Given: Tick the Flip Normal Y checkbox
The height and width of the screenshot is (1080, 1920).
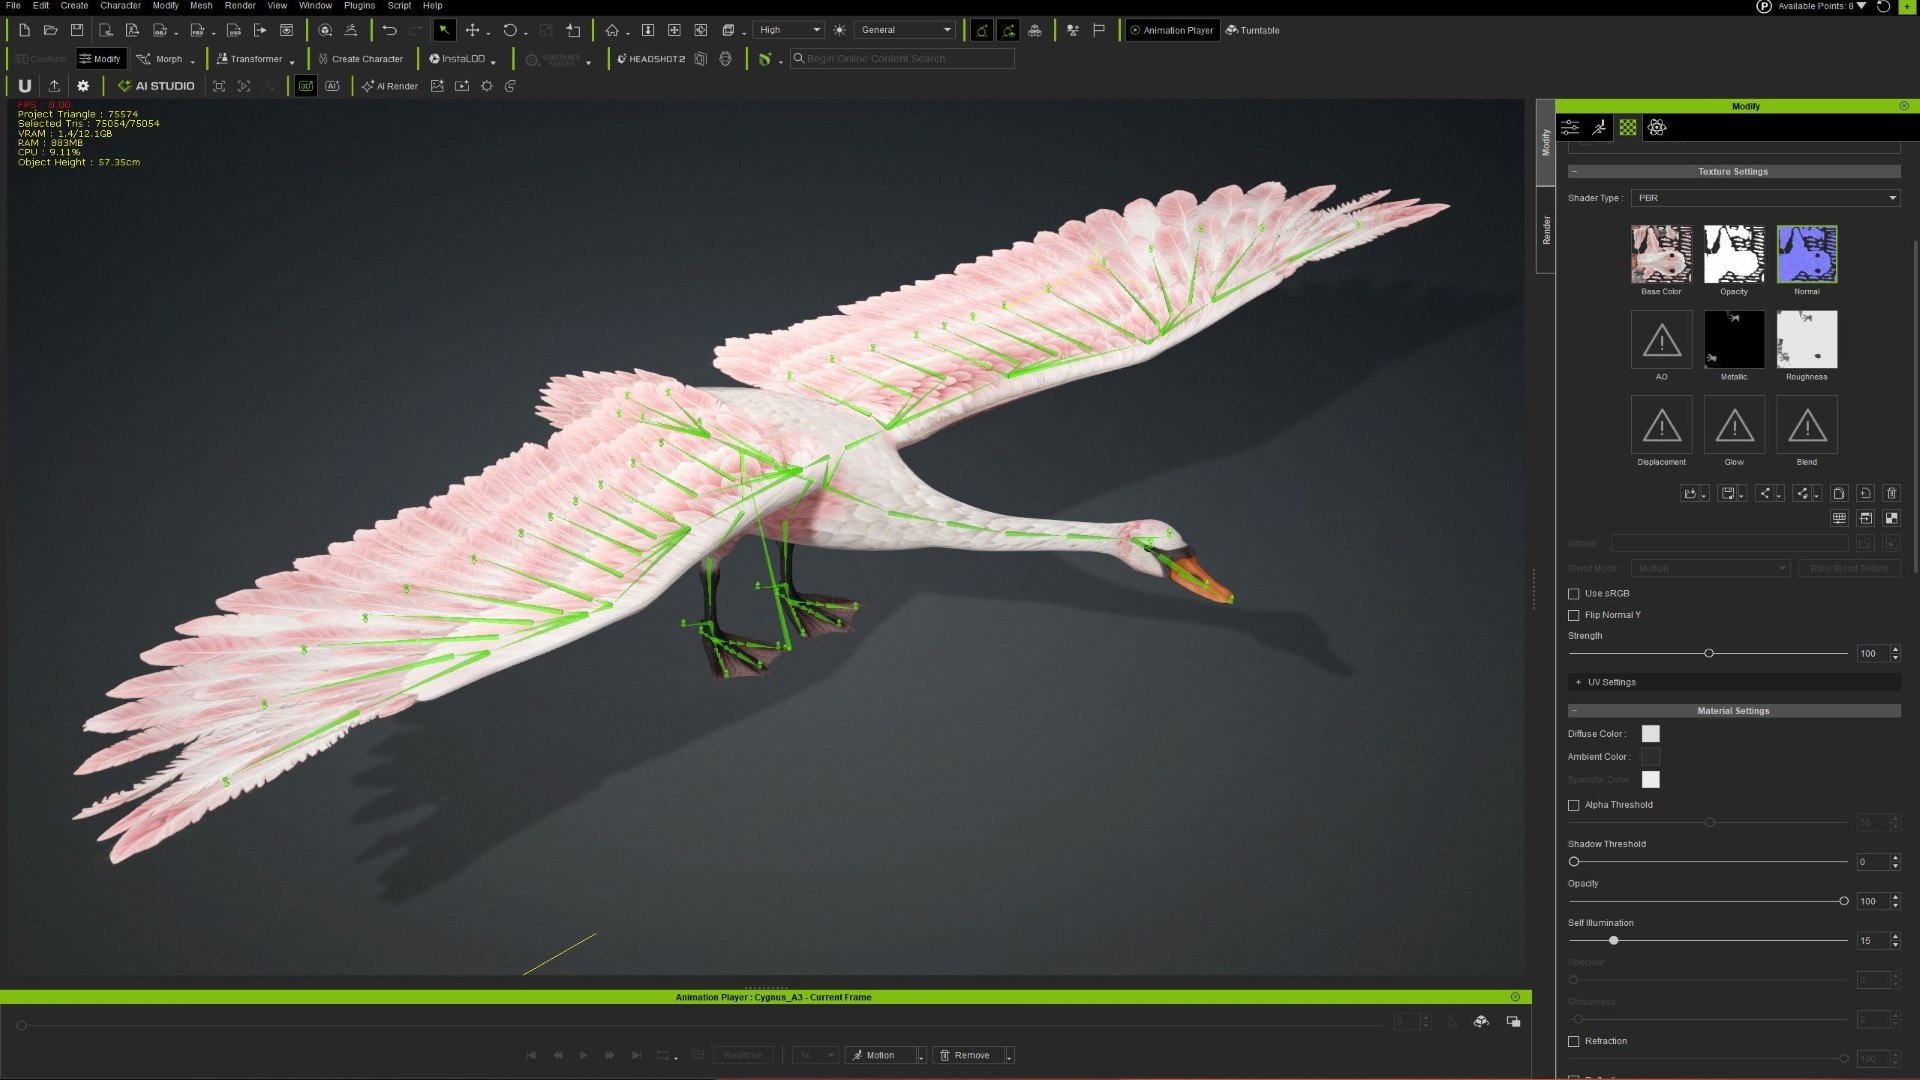Looking at the screenshot, I should (1574, 615).
